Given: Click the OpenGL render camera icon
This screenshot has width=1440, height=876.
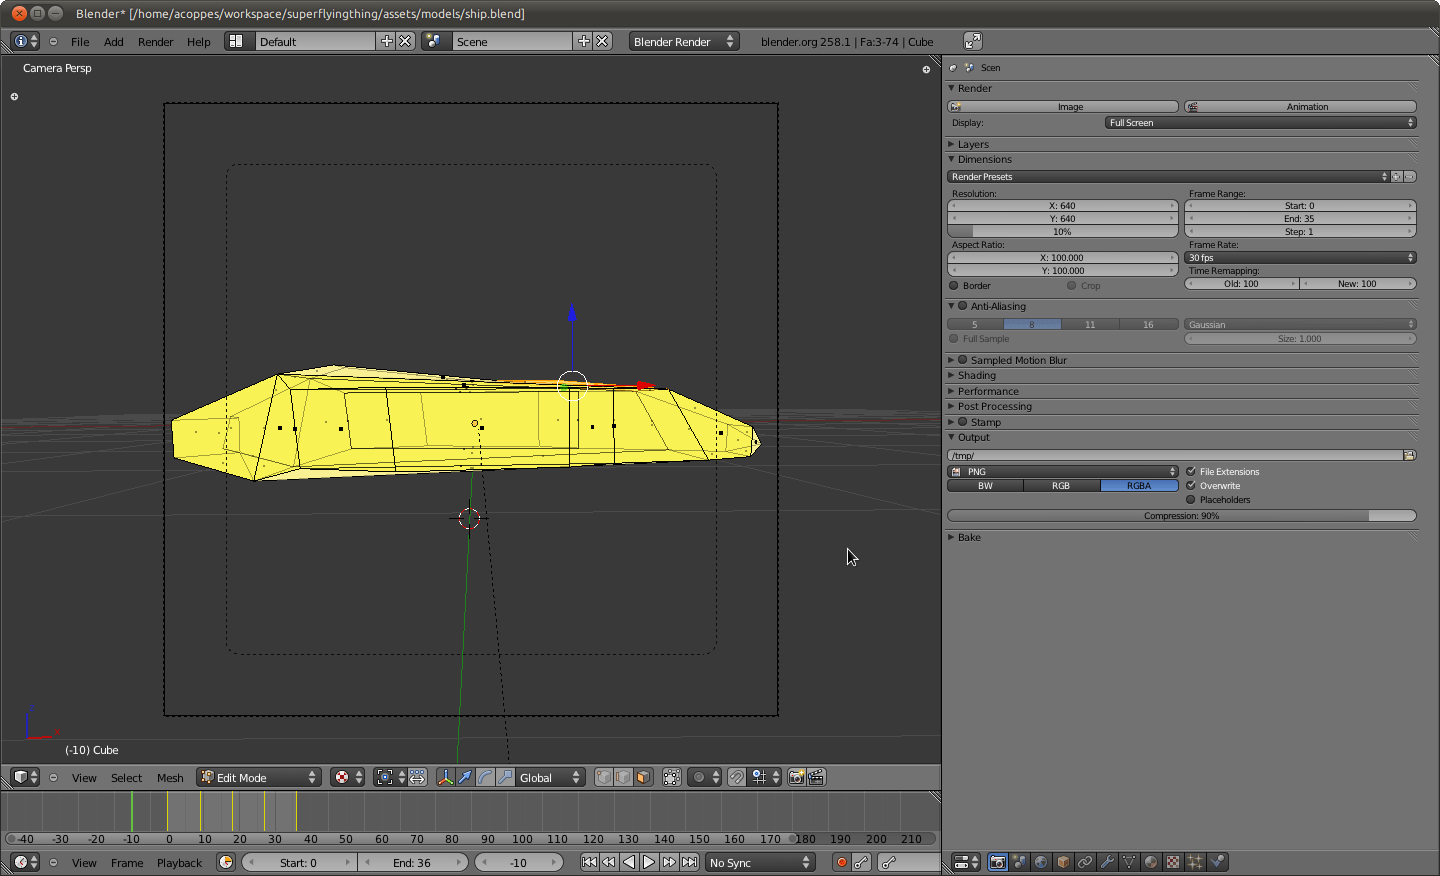Looking at the screenshot, I should [796, 777].
